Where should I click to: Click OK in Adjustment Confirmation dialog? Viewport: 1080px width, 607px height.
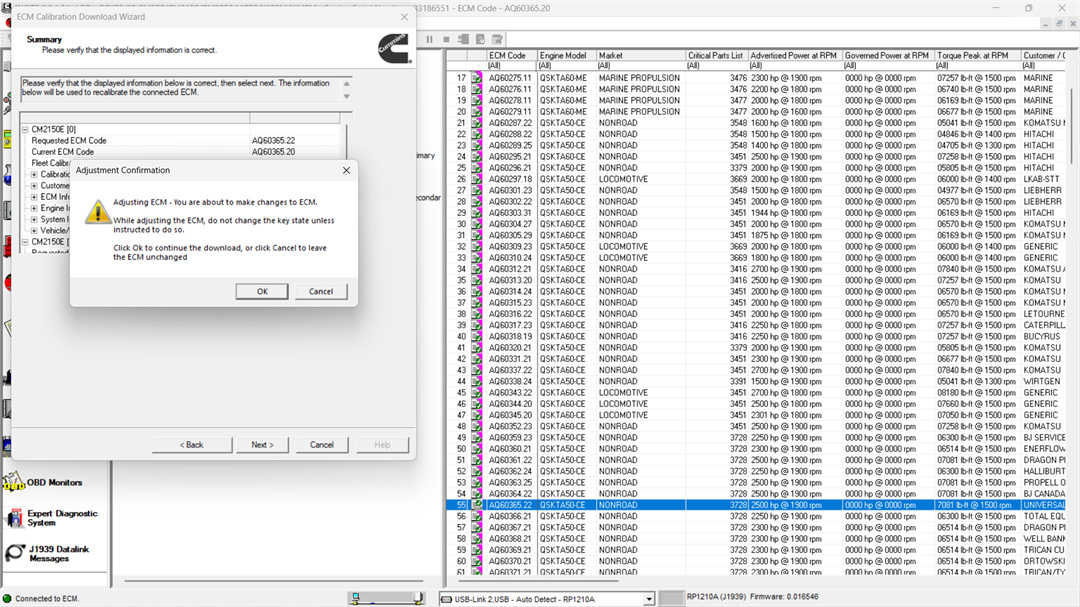click(x=261, y=291)
